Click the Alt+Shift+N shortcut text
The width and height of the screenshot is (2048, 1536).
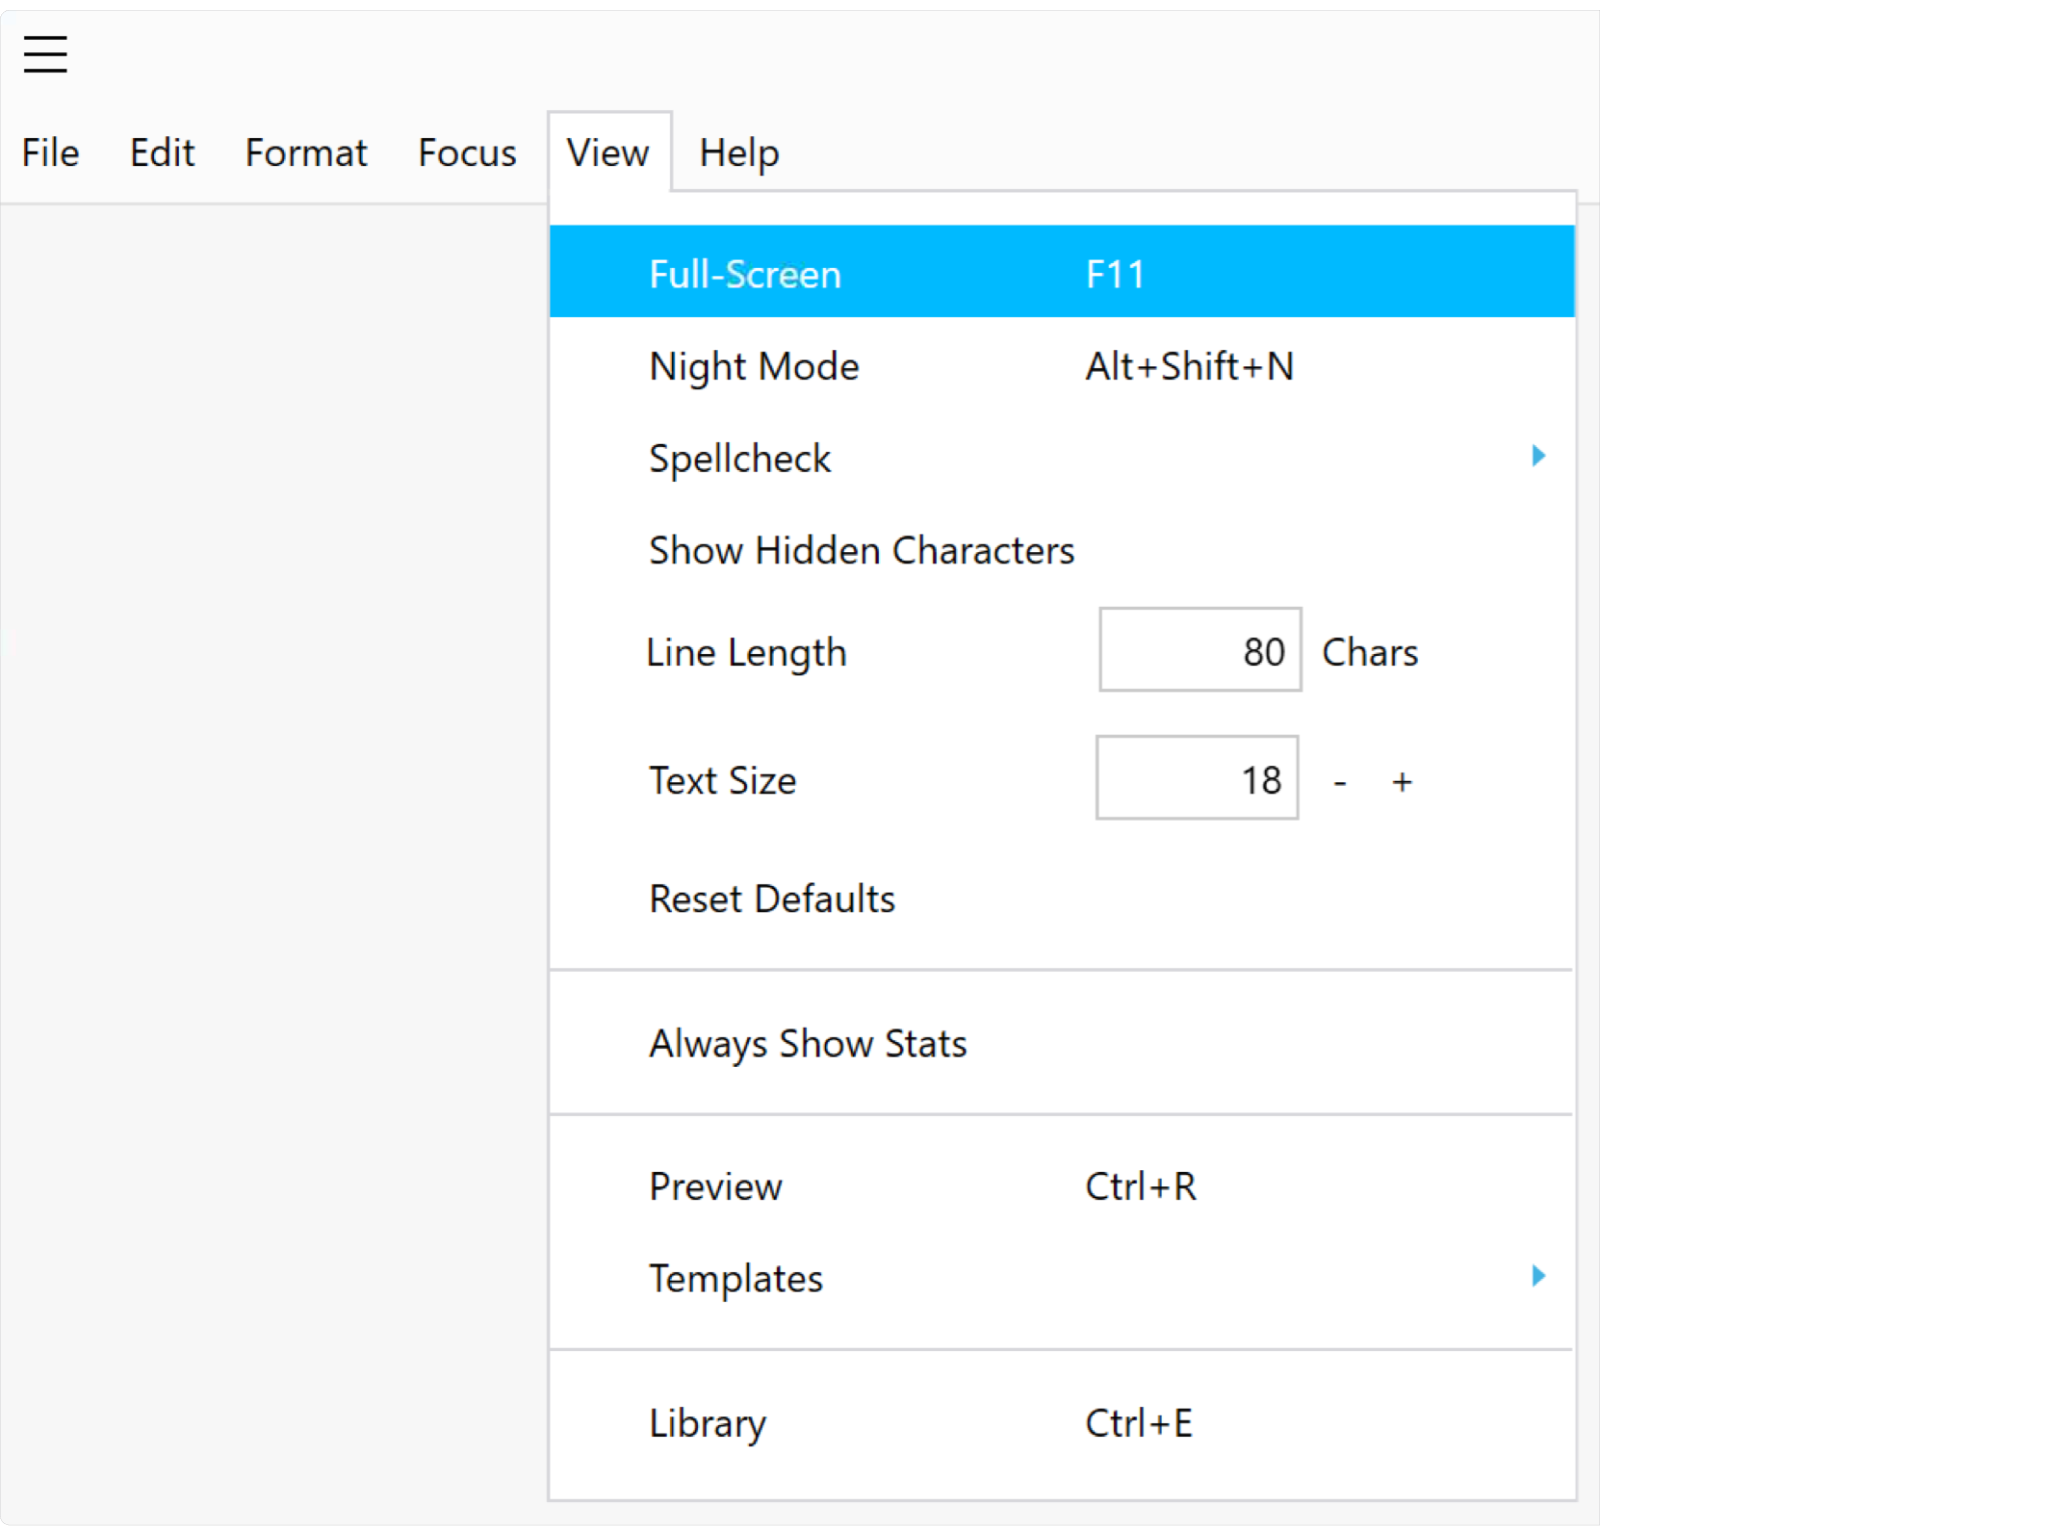1190,366
